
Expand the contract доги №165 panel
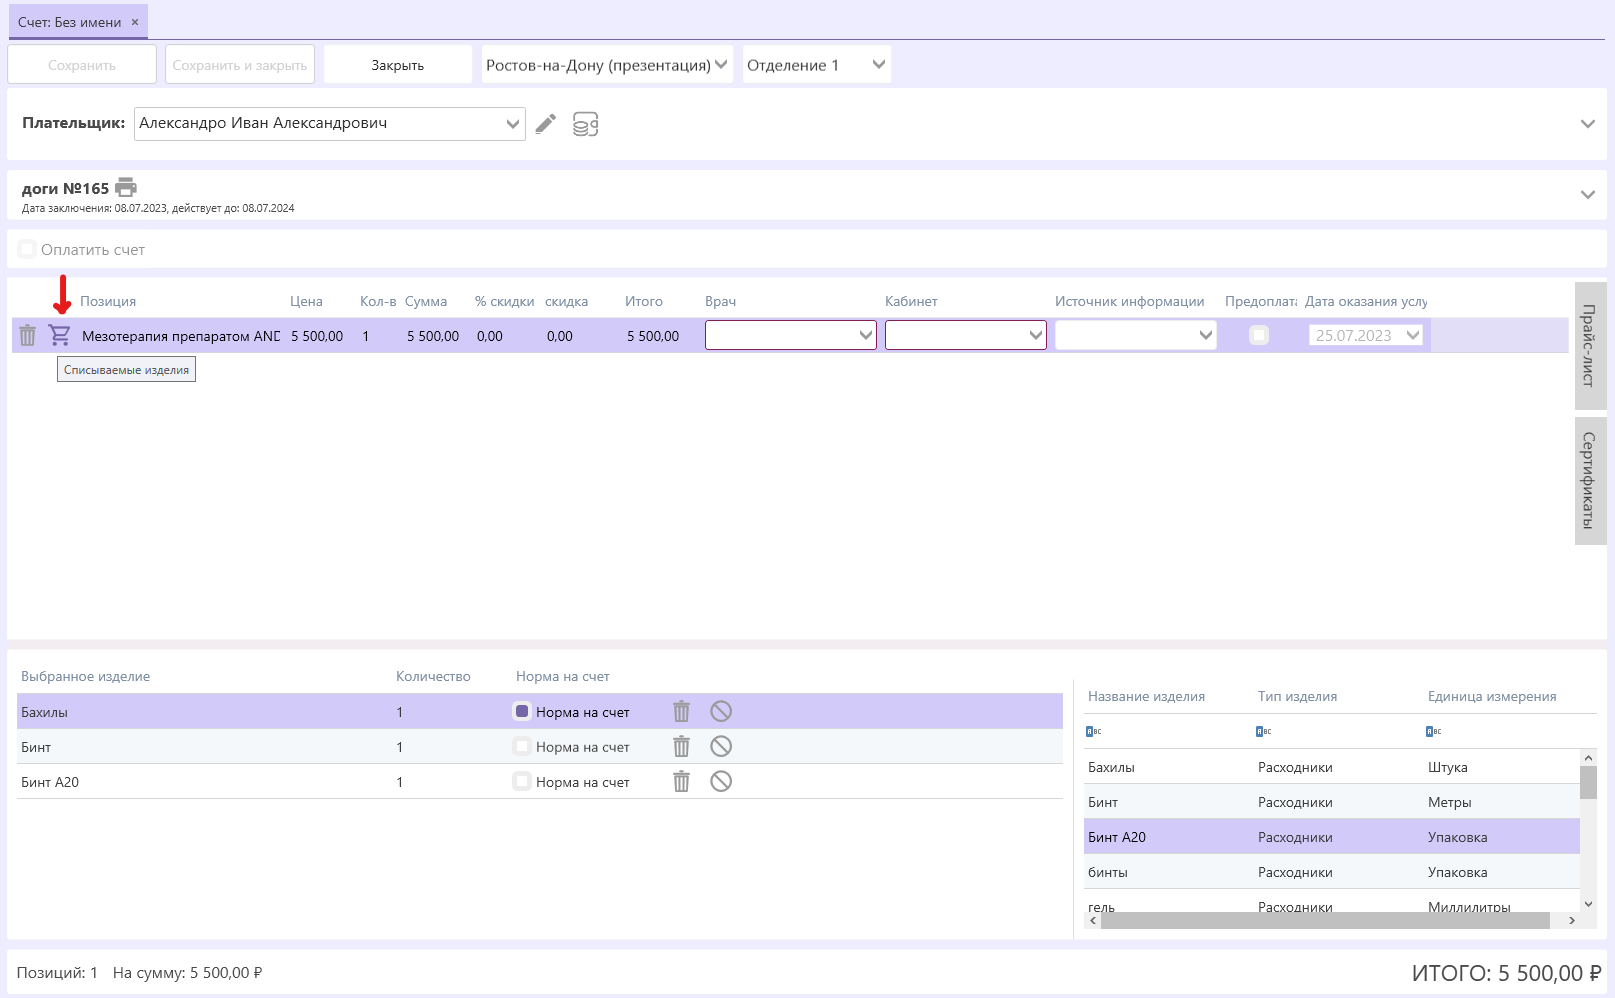tap(1587, 194)
